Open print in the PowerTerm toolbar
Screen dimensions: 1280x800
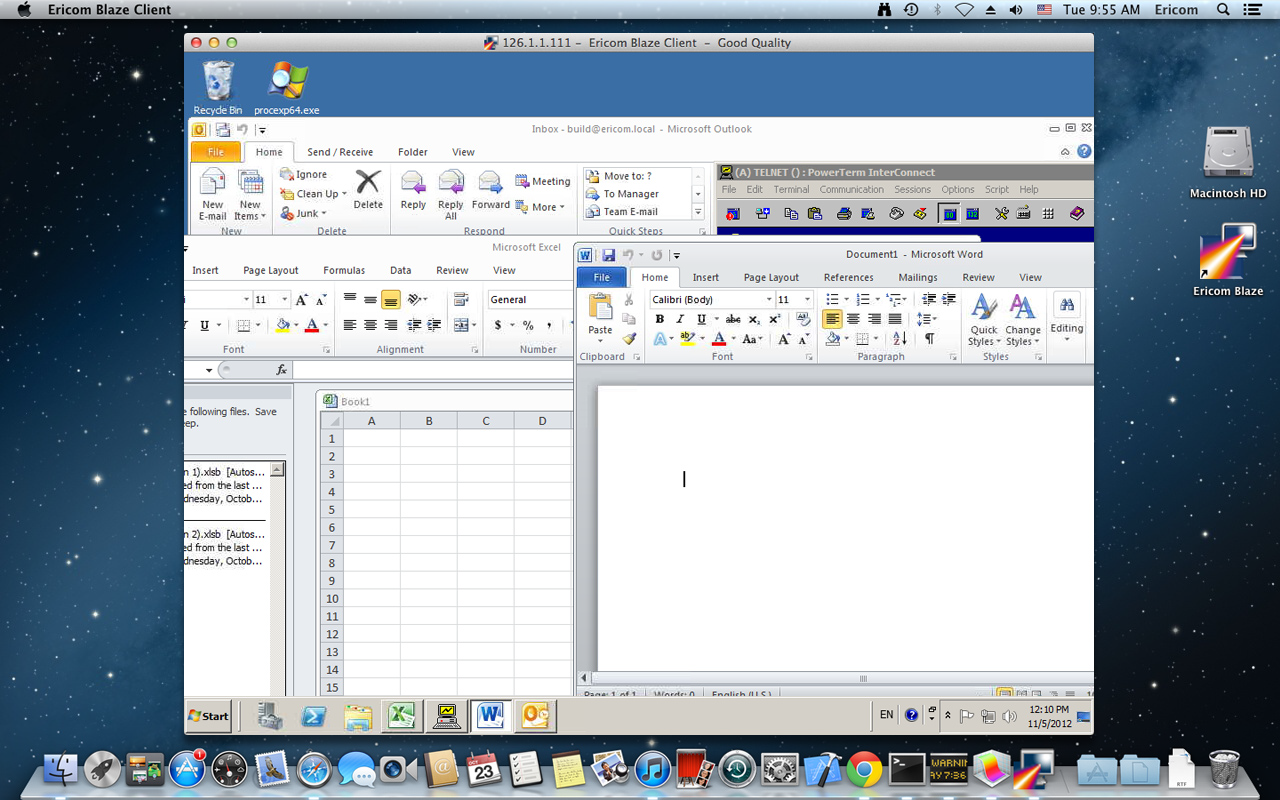click(845, 212)
